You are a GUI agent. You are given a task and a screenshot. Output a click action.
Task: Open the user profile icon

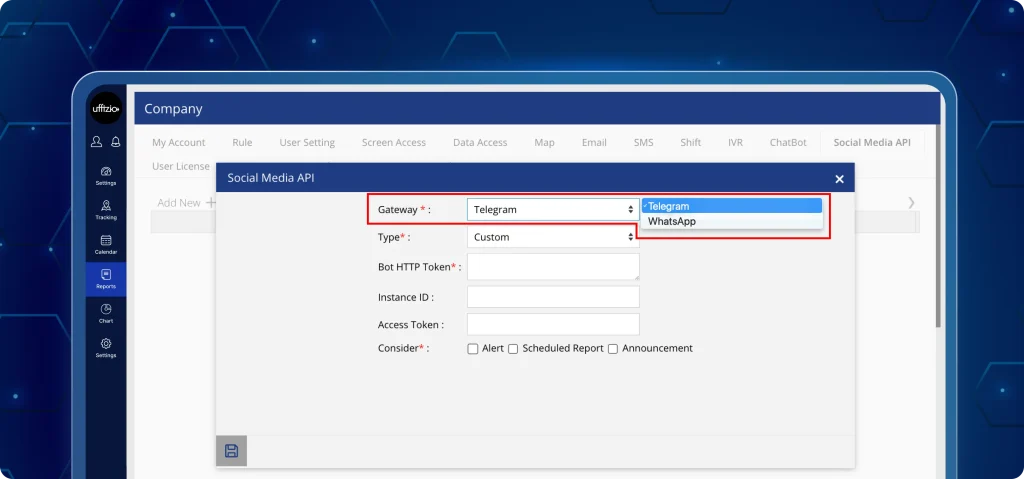(98, 142)
